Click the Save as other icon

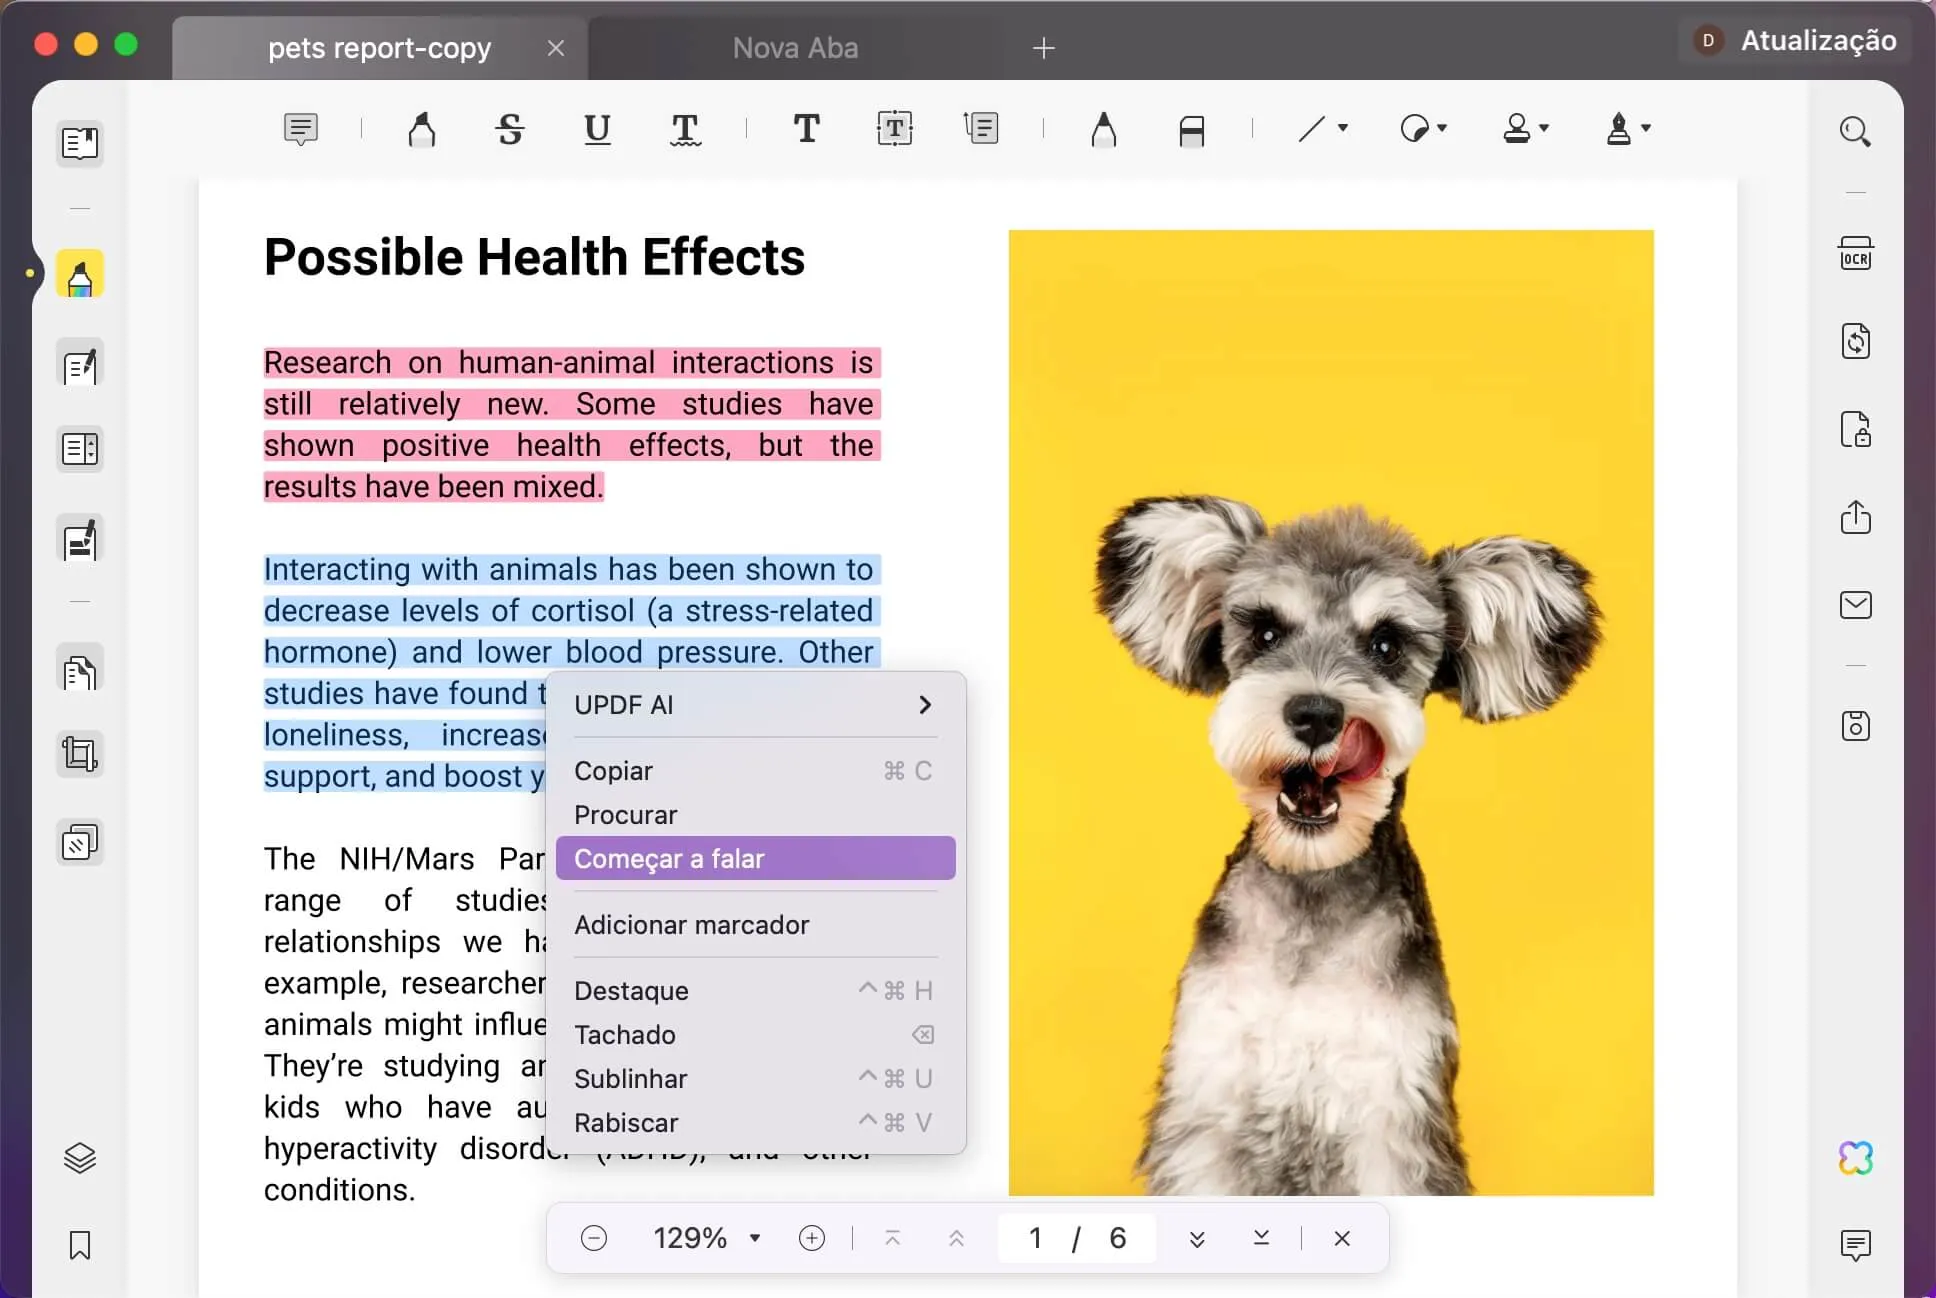(x=1856, y=726)
